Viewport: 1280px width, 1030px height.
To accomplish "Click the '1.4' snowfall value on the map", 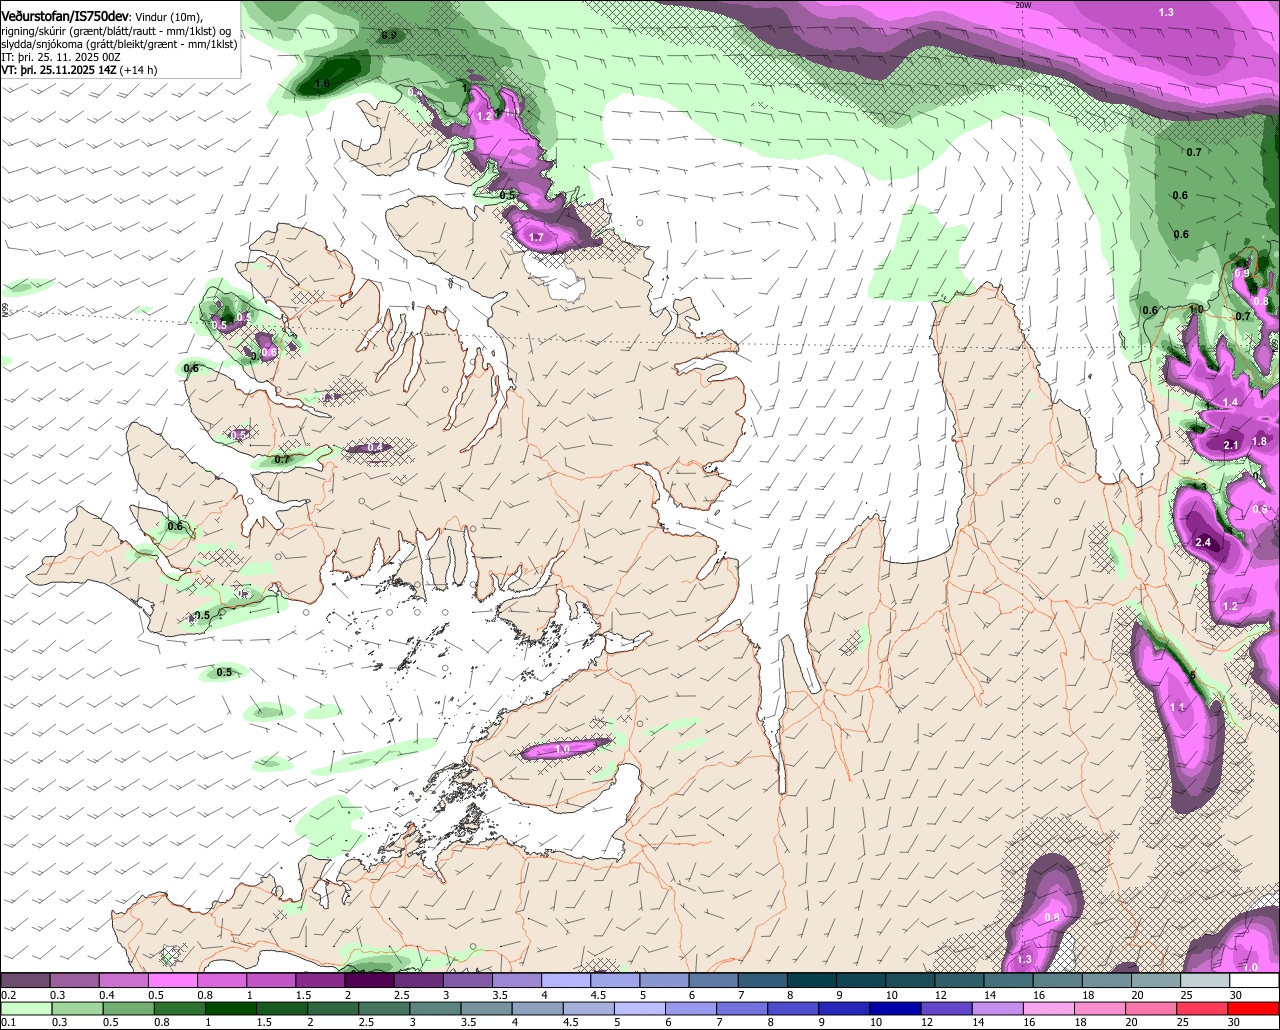I will 1230,402.
